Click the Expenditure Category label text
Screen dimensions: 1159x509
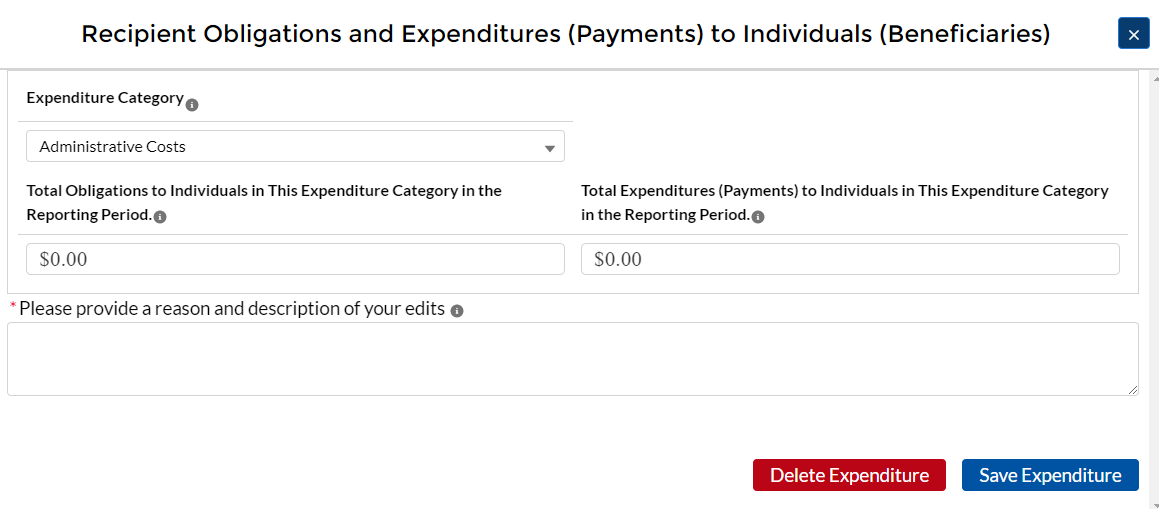[x=105, y=98]
